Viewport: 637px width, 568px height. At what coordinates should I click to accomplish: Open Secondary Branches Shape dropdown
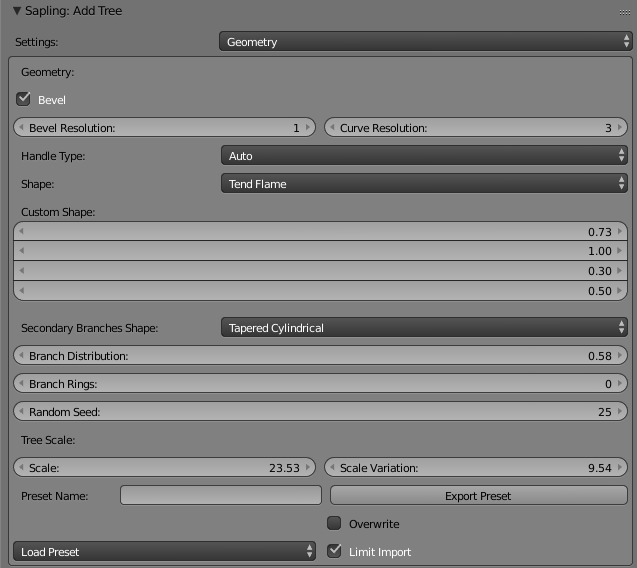coord(425,327)
